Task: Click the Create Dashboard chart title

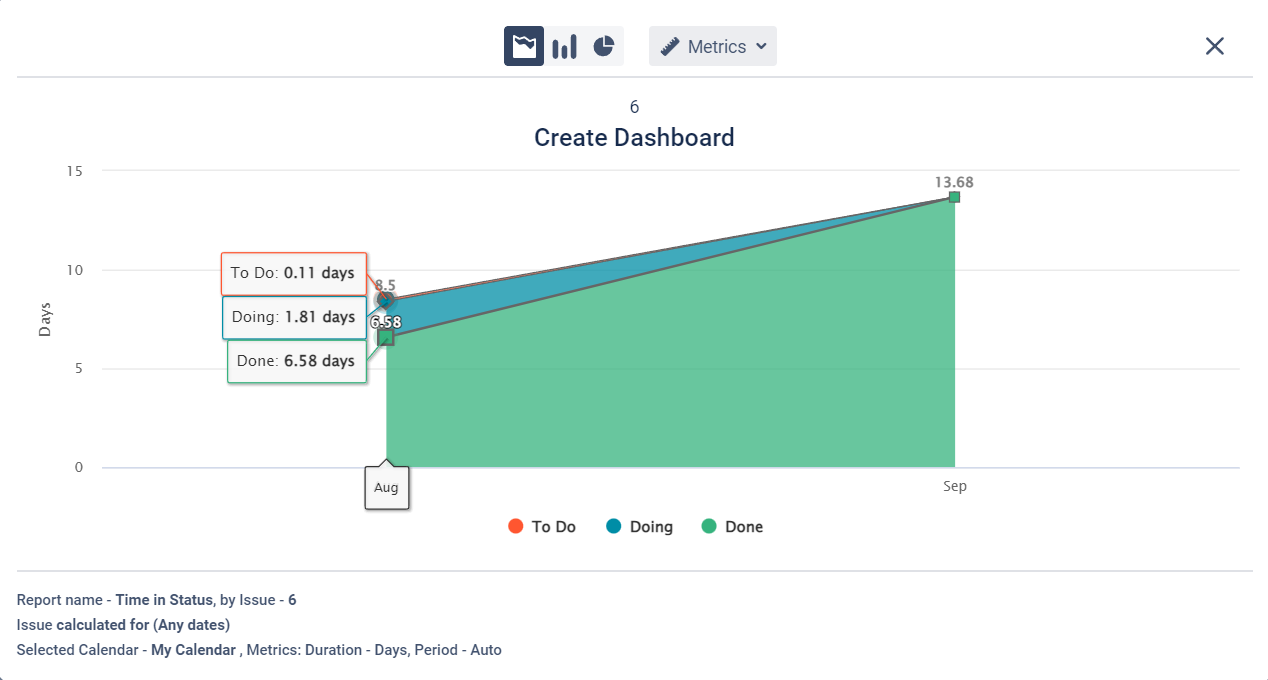Action: click(634, 138)
